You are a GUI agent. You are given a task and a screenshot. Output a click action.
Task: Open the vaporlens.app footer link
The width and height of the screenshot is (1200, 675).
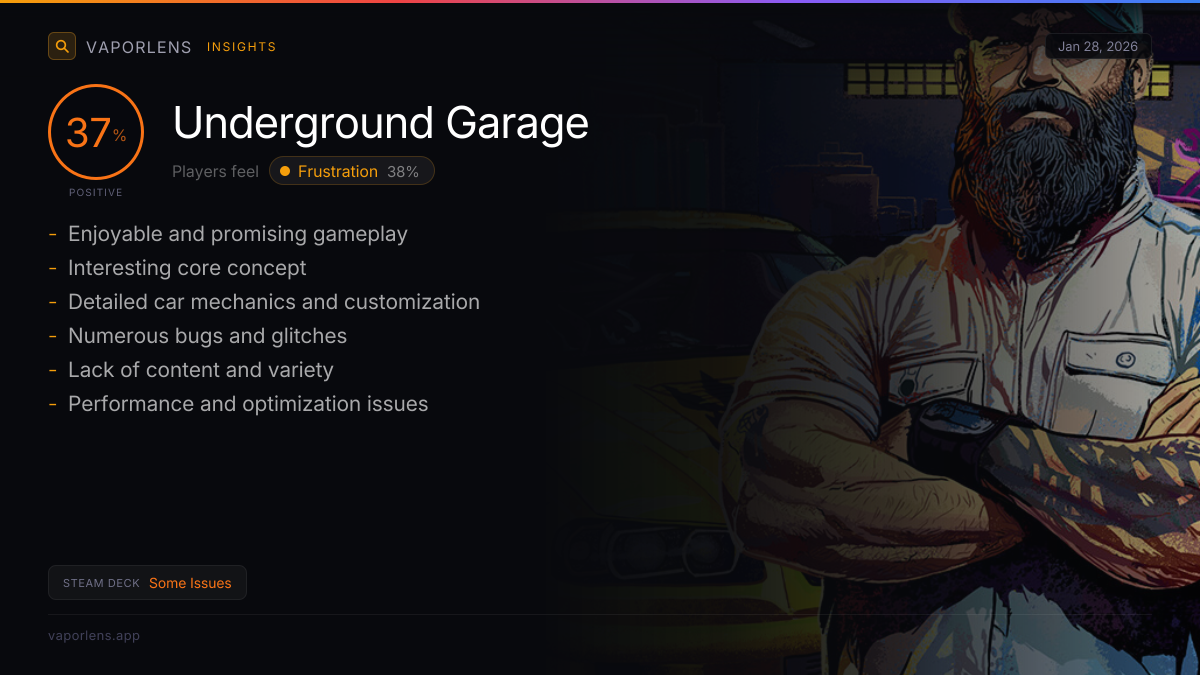[x=94, y=636]
